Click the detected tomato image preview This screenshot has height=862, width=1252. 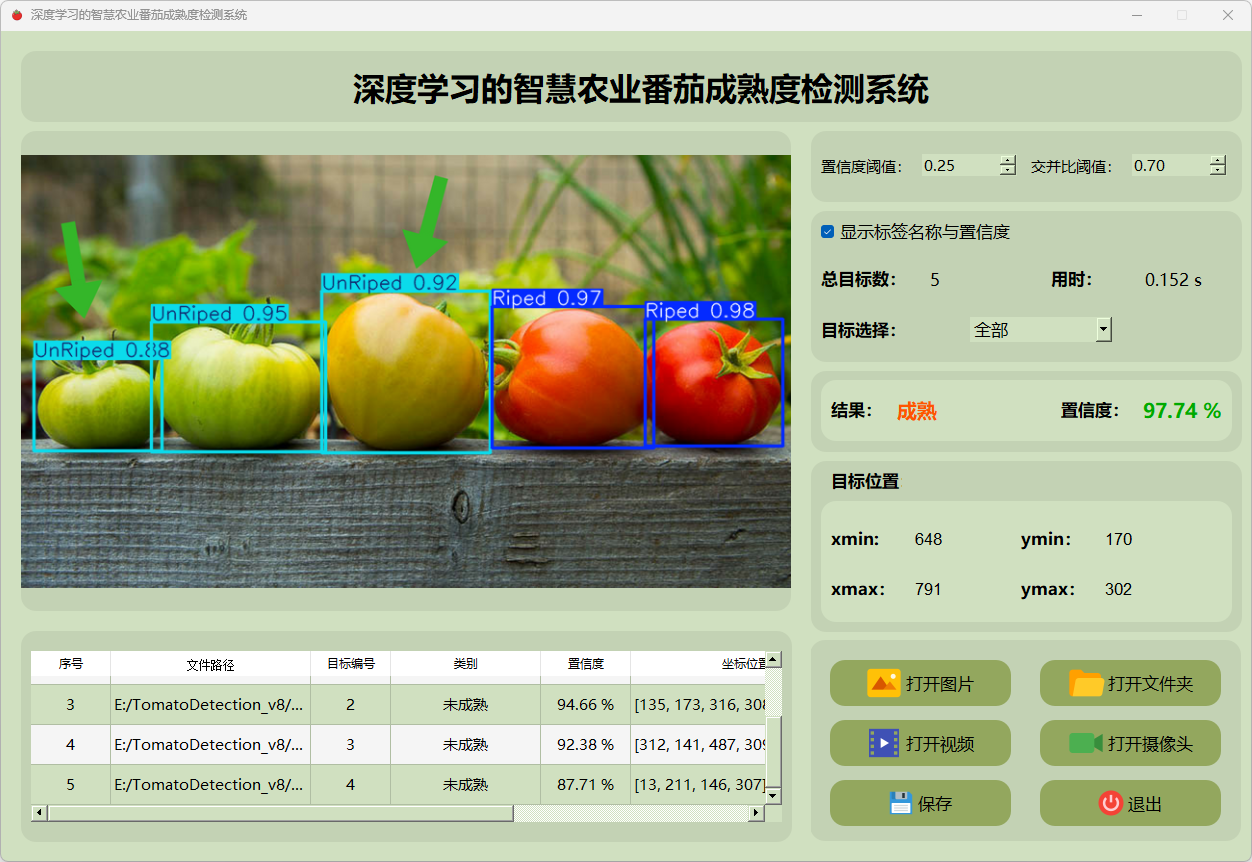point(405,371)
